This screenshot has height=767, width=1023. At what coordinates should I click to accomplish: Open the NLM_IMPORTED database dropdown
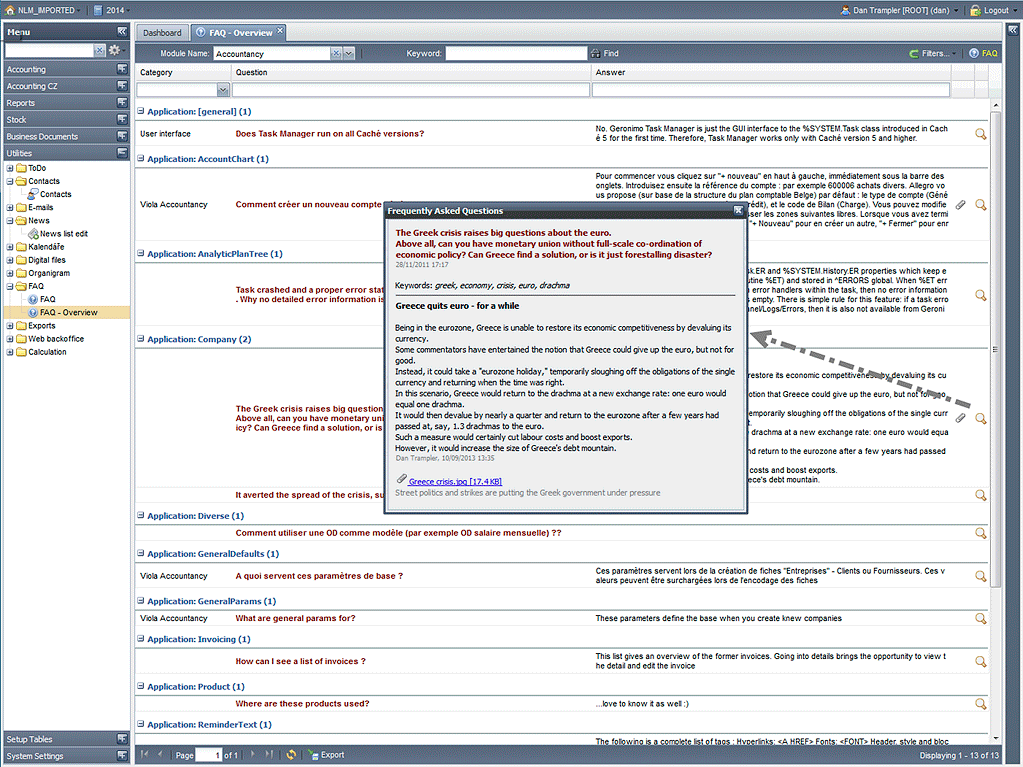42,10
